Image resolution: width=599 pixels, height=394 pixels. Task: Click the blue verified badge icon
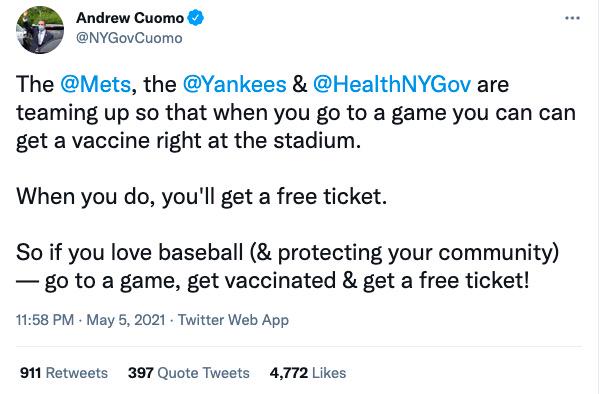[195, 18]
